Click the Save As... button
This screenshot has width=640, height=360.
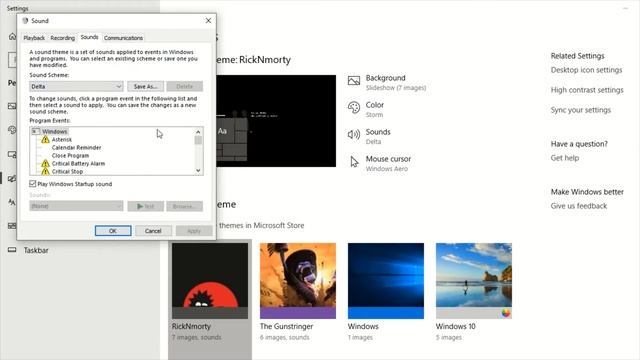point(146,86)
